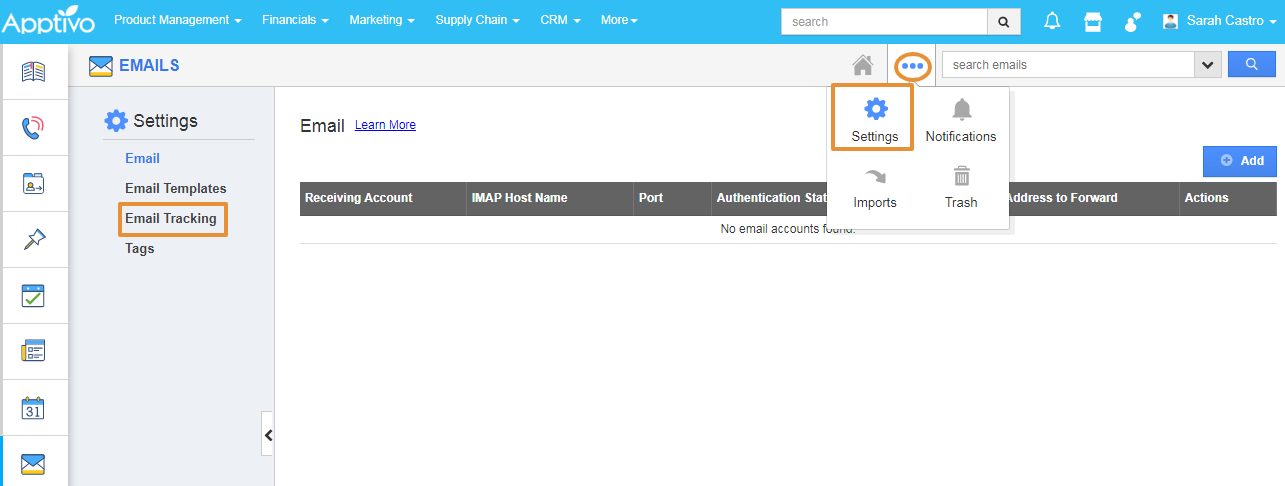Collapse the settings side panel arrow
The width and height of the screenshot is (1285, 486).
(x=267, y=435)
